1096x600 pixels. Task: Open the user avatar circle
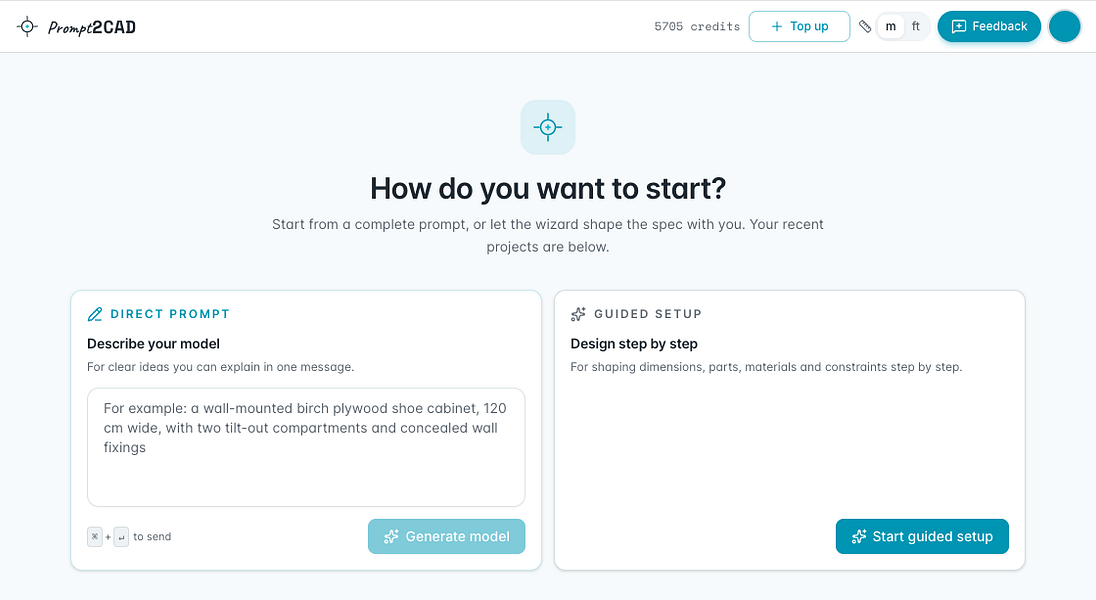coord(1065,27)
